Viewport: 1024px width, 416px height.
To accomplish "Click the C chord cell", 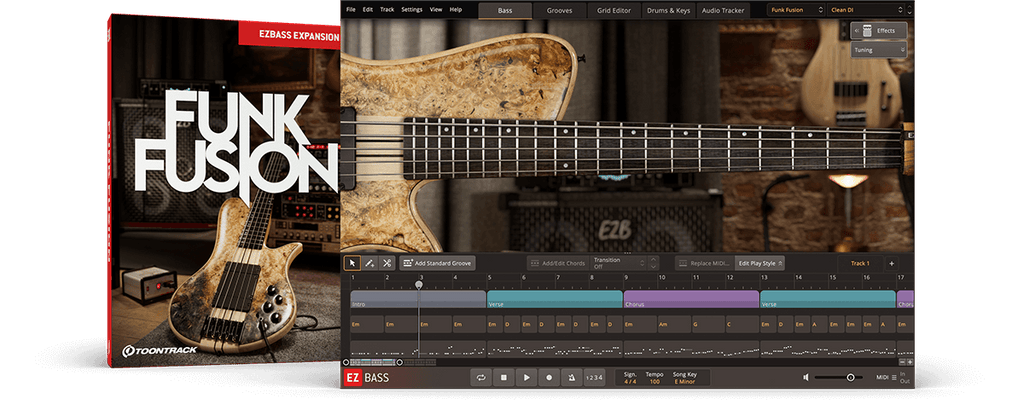I will [742, 324].
